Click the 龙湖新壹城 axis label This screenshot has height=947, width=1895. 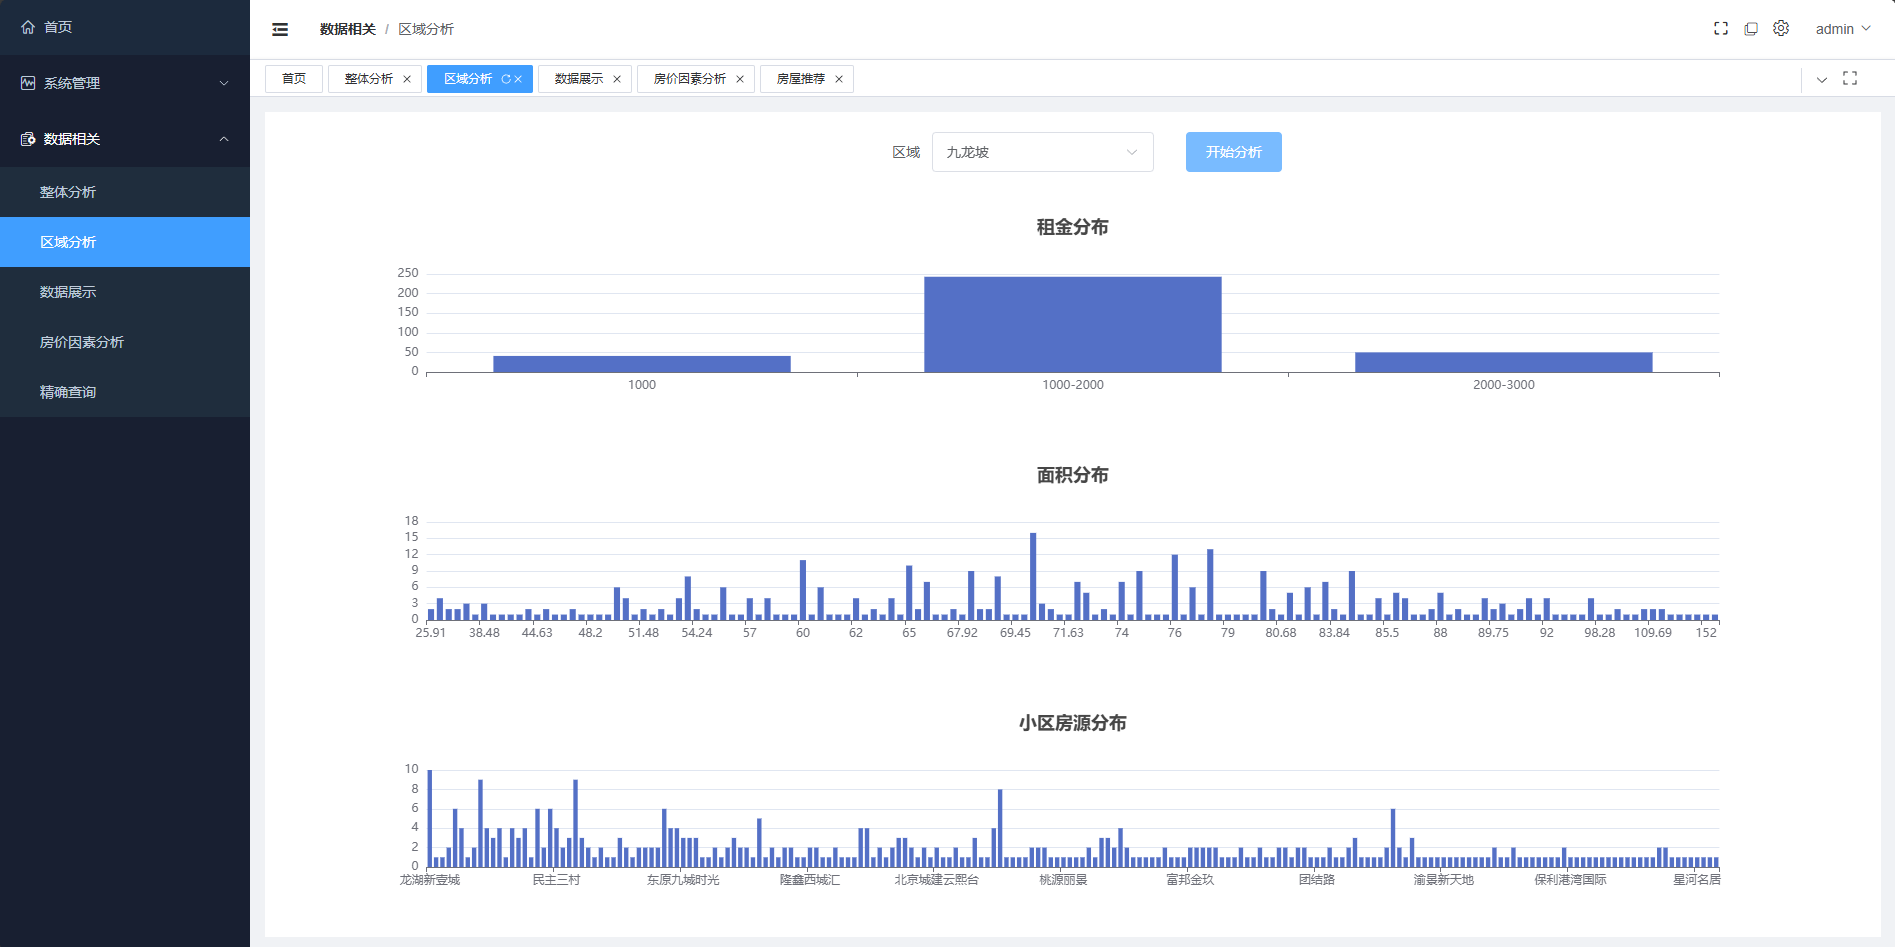[430, 880]
